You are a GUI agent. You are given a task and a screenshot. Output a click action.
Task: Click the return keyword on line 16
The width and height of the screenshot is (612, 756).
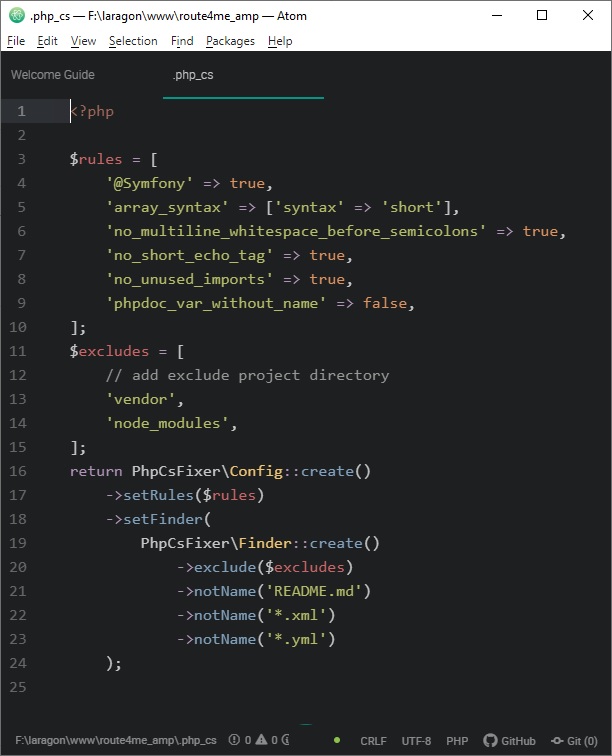click(x=96, y=471)
